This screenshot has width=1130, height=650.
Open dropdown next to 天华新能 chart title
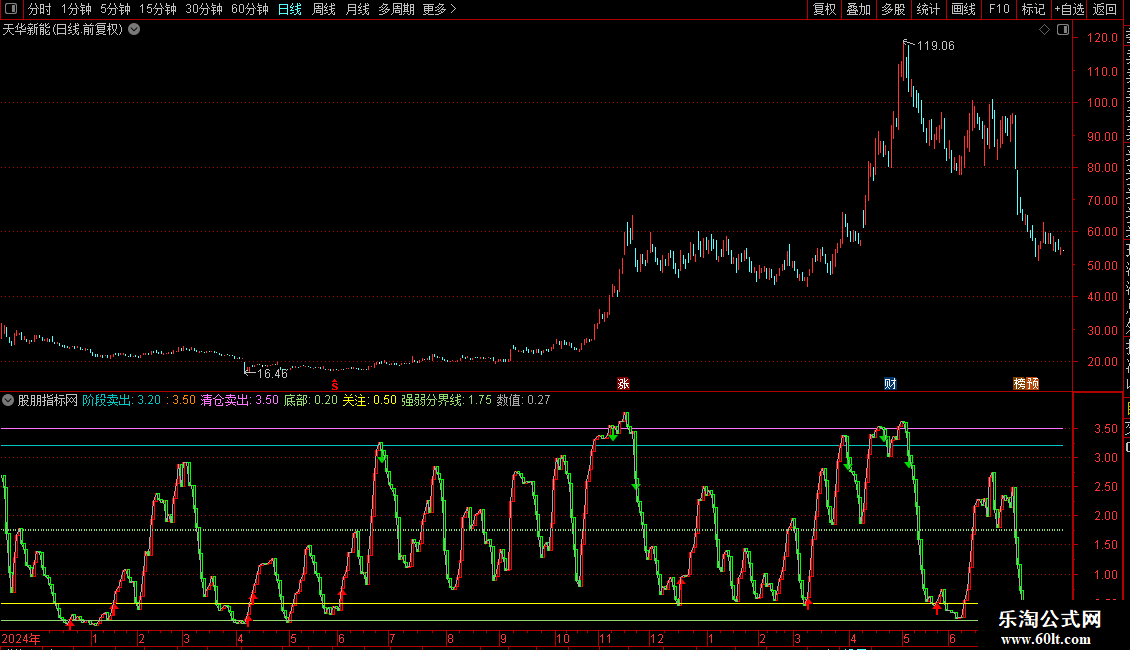134,30
